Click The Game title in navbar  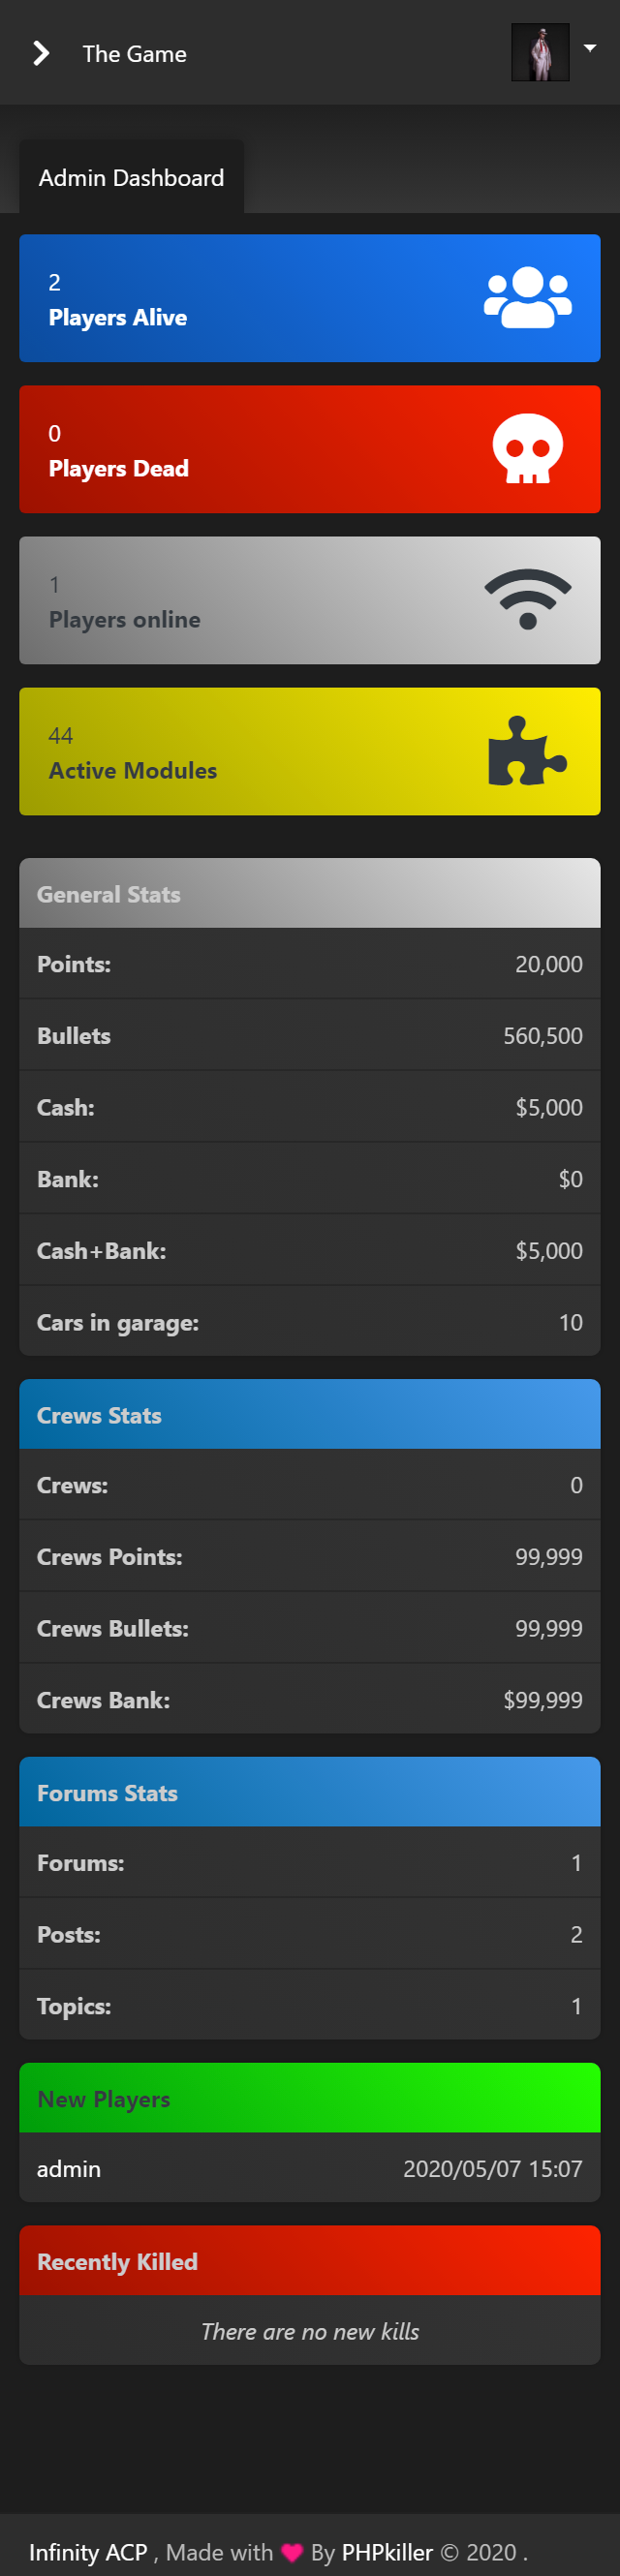[x=134, y=54]
